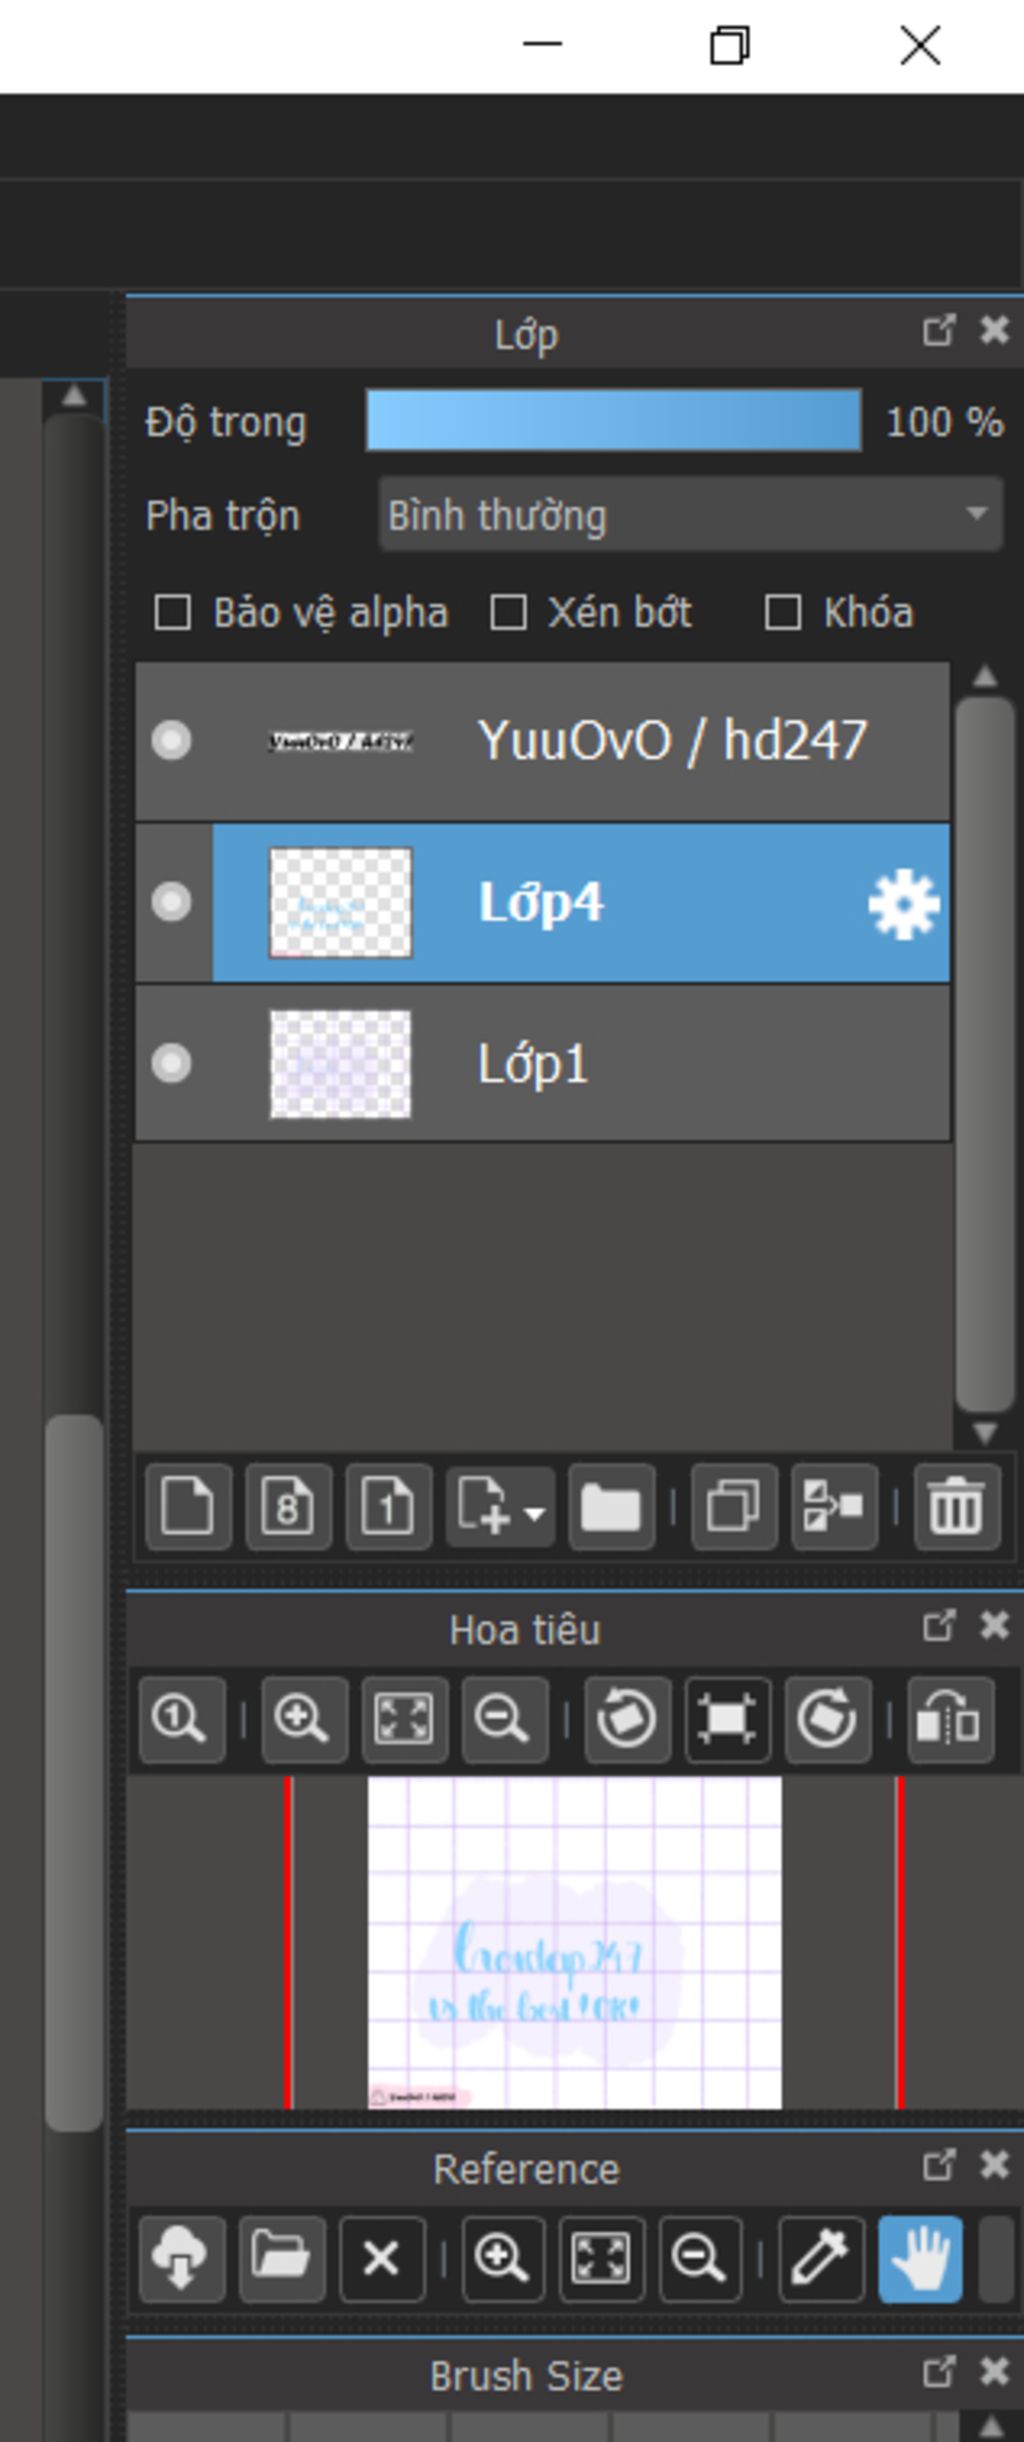Add a new 1-bit layer
This screenshot has width=1024, height=2442.
point(388,1506)
